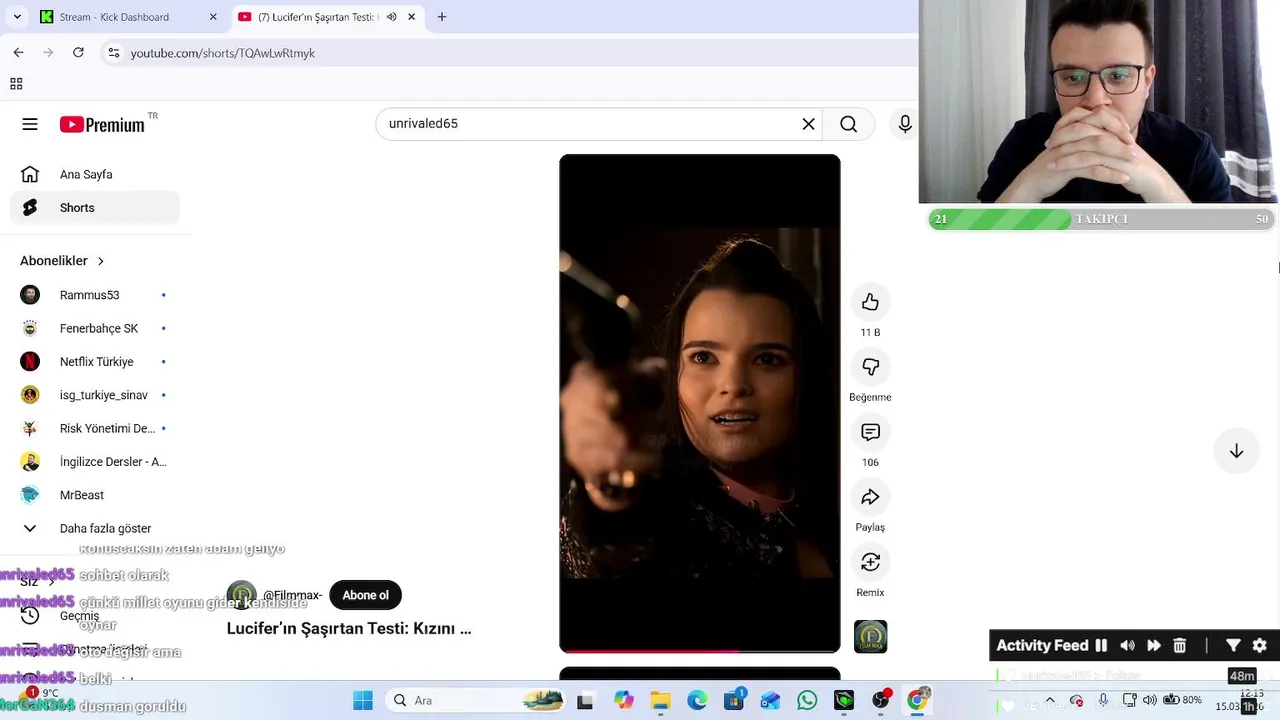Click the TAKIPCI follower goal bar
Screen dimensions: 1280x720
click(1101, 219)
